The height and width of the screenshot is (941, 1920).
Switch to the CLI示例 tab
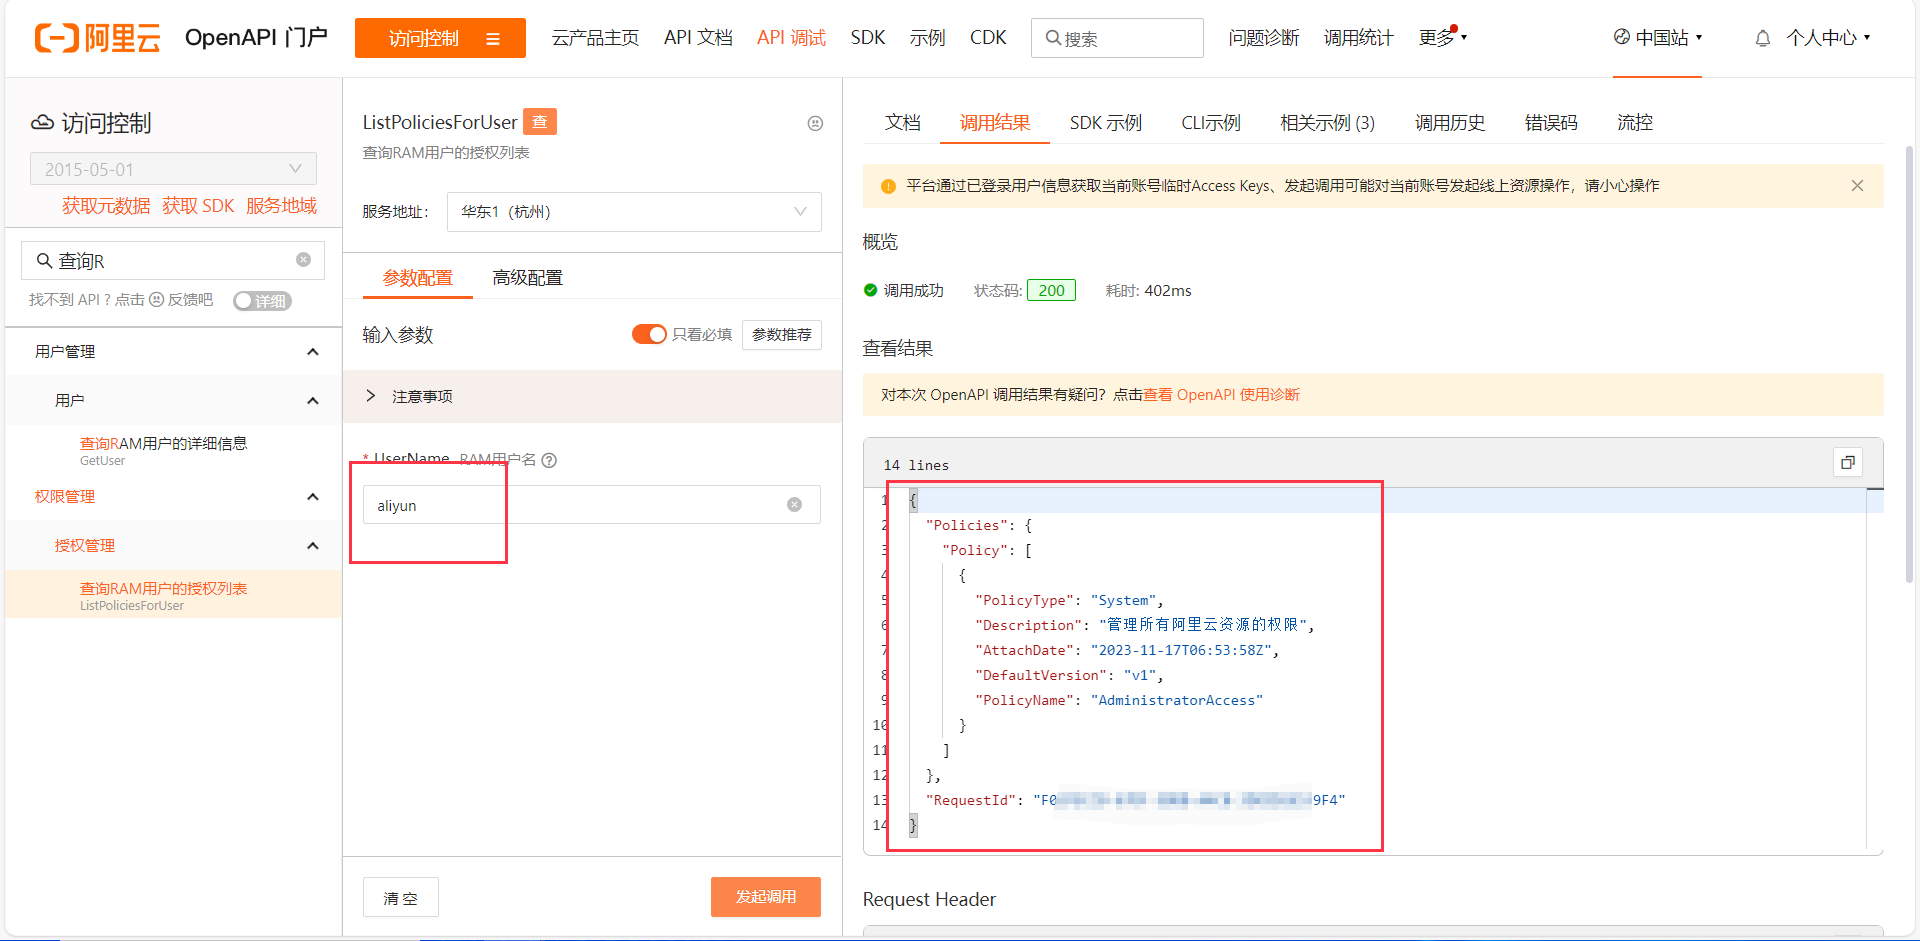tap(1210, 123)
